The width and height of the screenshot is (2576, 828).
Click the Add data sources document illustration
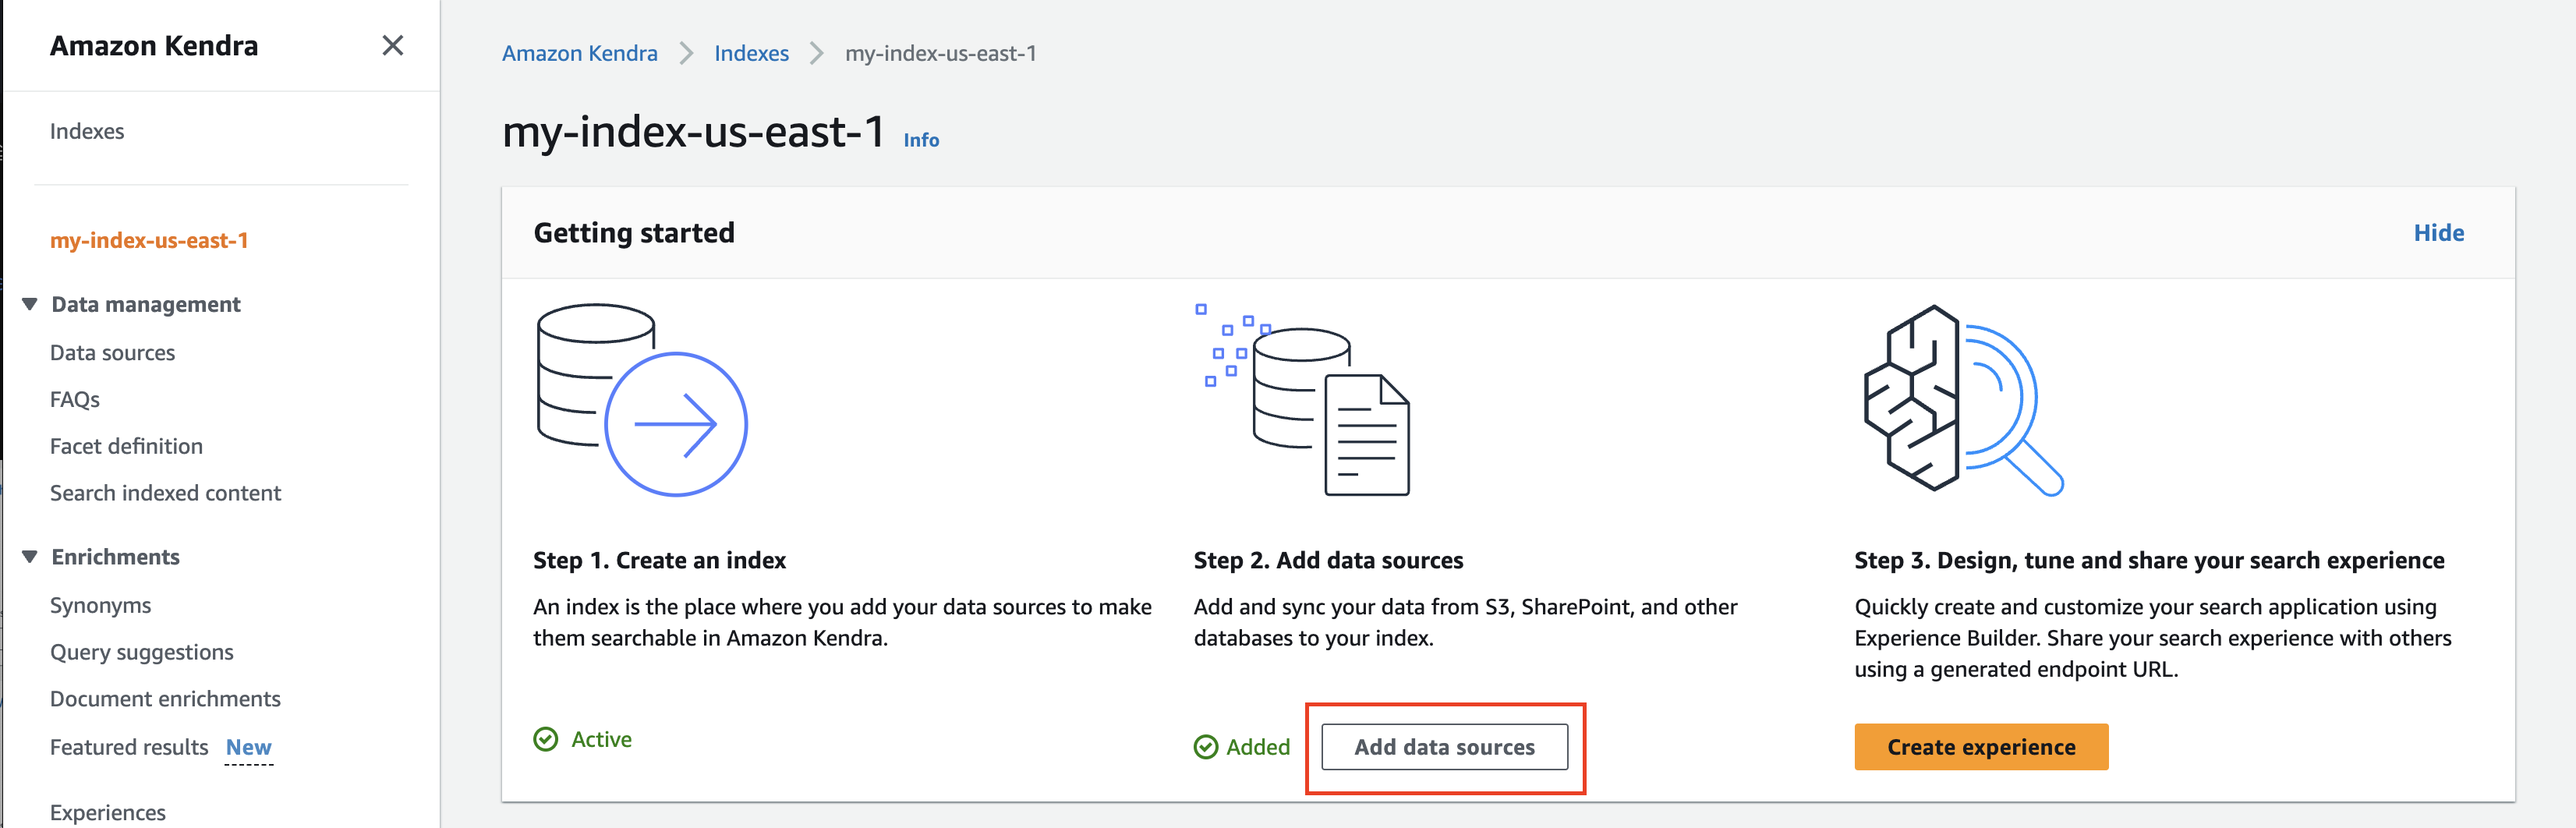(1304, 400)
